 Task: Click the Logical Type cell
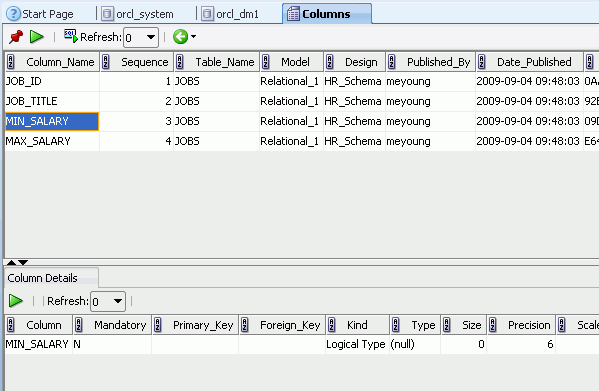point(356,344)
